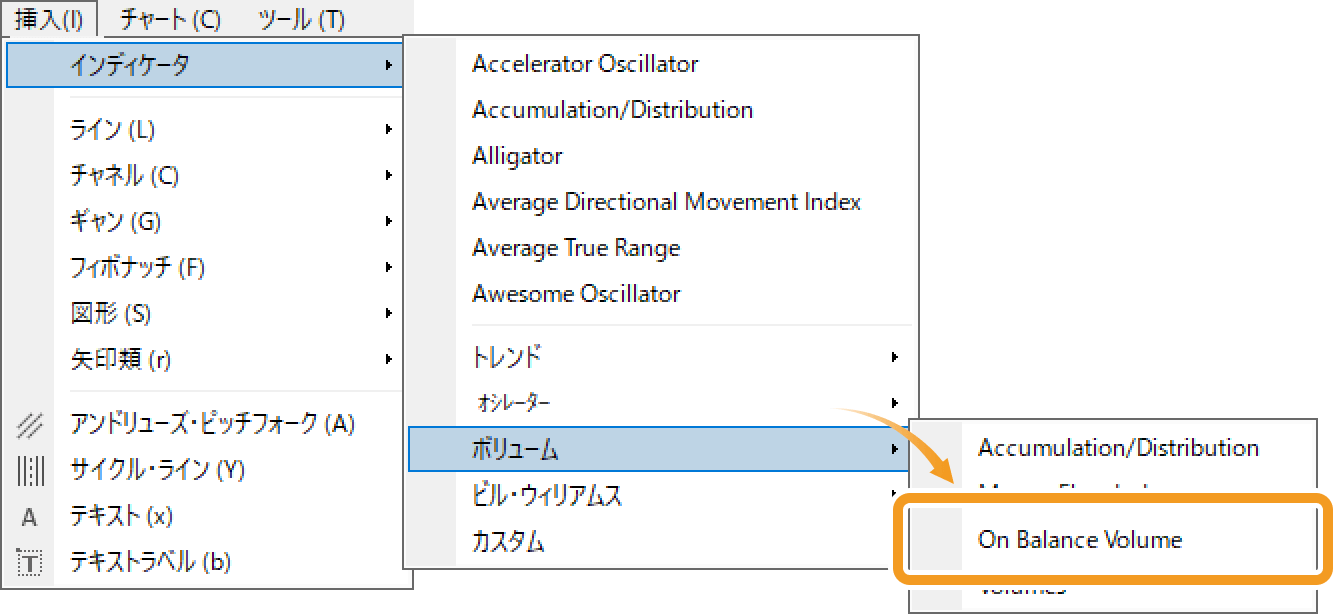This screenshot has height=614, width=1338.
Task: Expand arrow next to フィボナッチ (F)
Action: [x=388, y=267]
